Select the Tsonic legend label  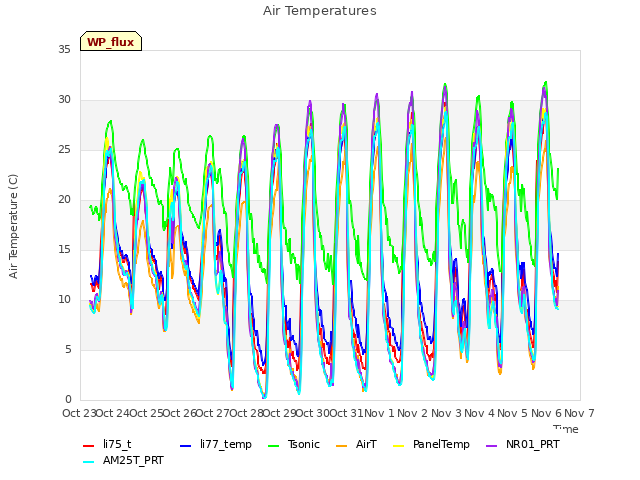click(x=304, y=444)
